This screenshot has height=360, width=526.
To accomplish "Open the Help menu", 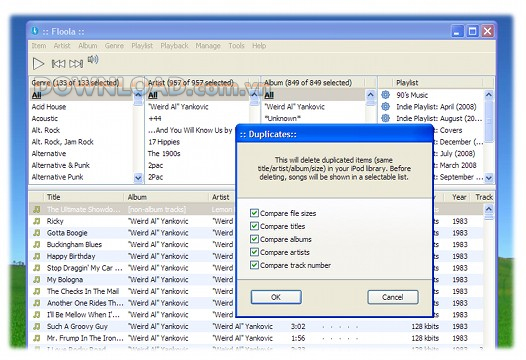I will 259,46.
